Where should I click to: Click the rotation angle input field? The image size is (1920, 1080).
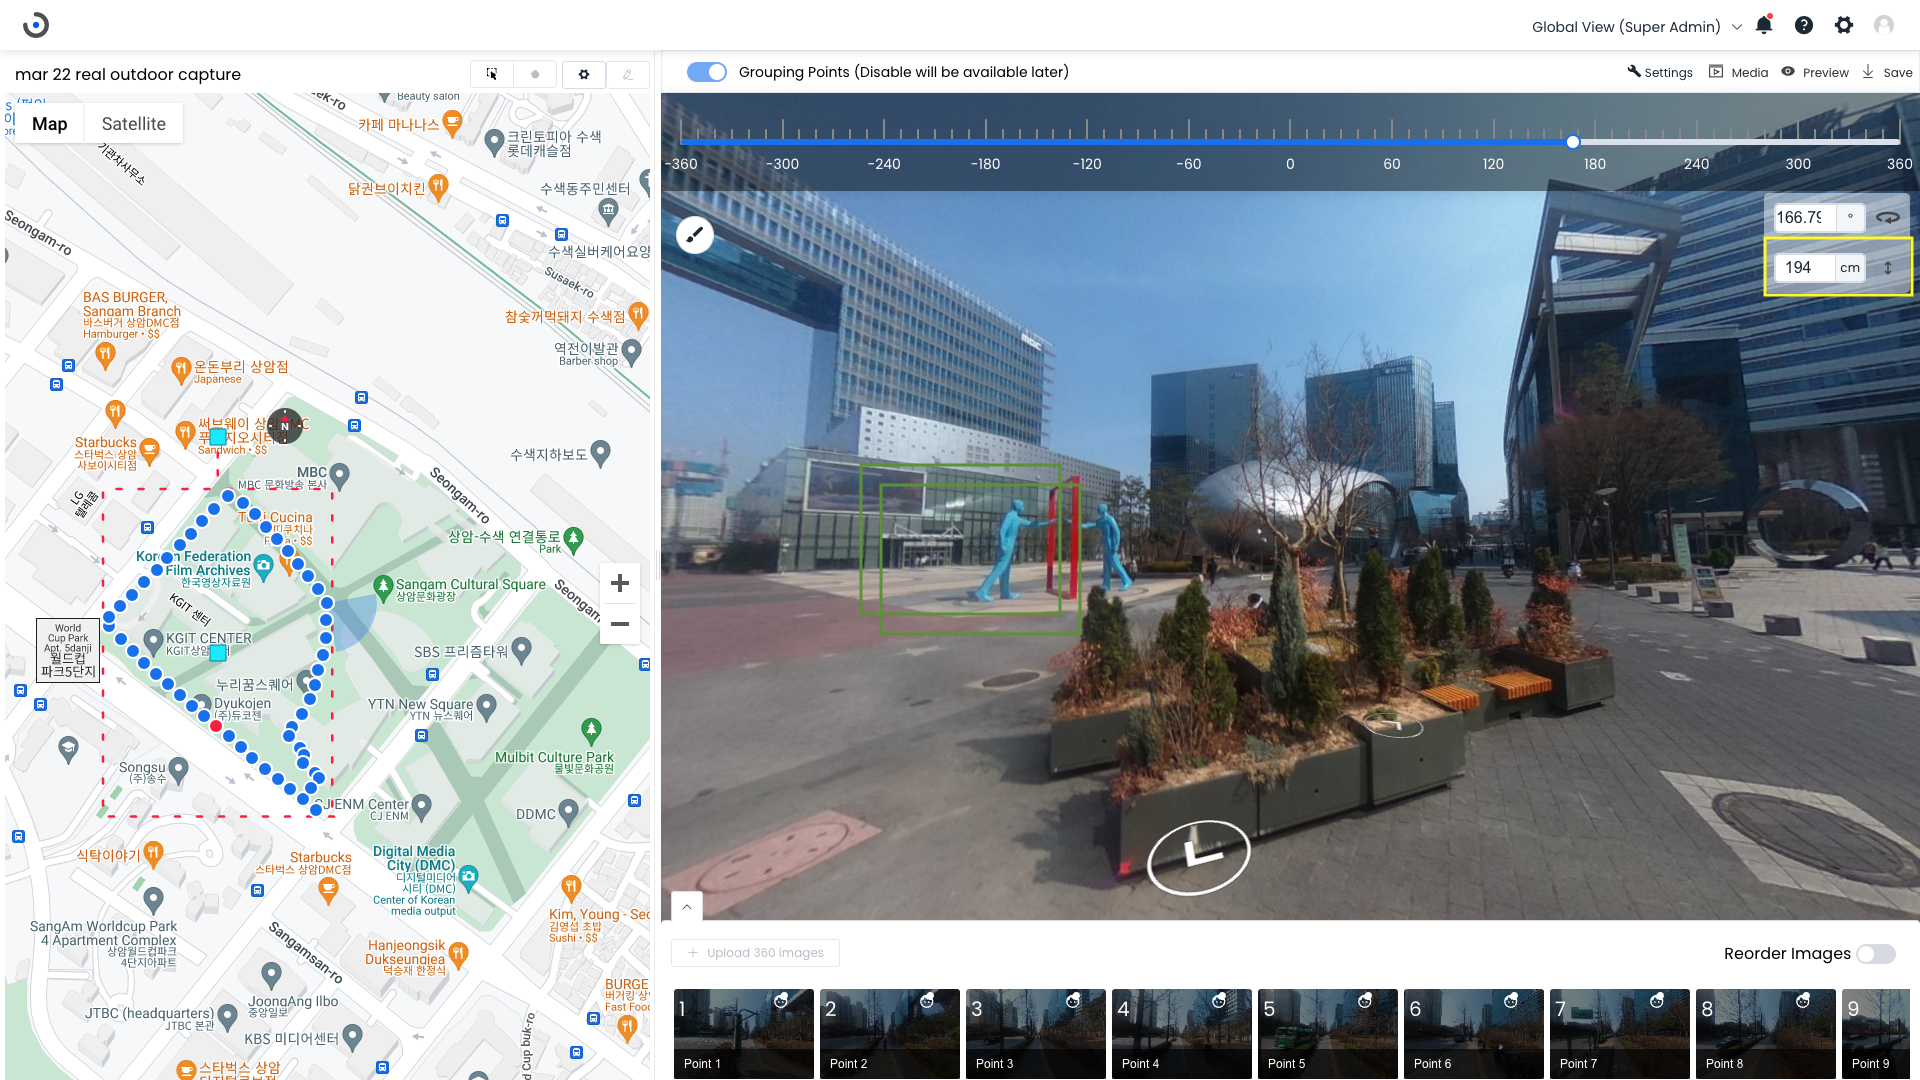(1805, 217)
